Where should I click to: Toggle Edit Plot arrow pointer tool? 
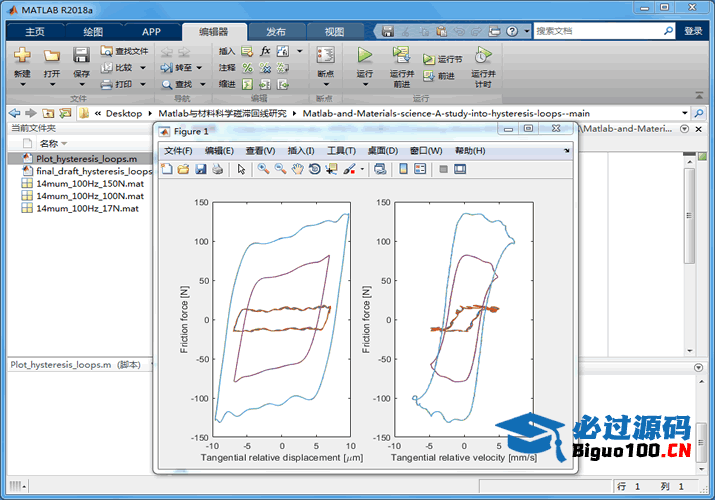click(x=241, y=169)
